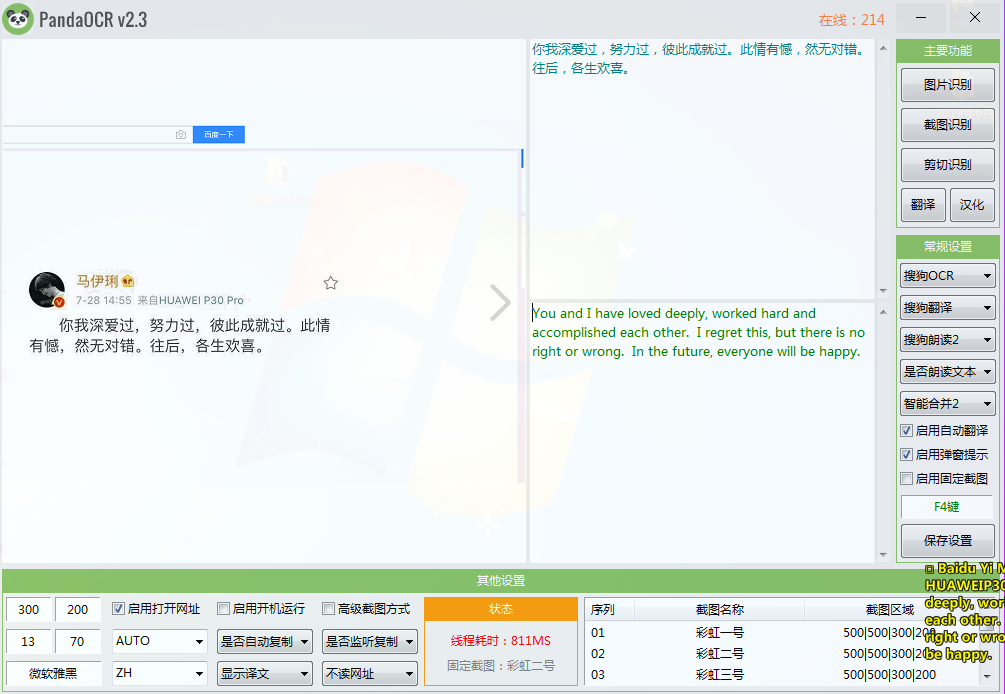Open the ZH target language dropdown
The height and width of the screenshot is (694, 1005).
tap(160, 673)
